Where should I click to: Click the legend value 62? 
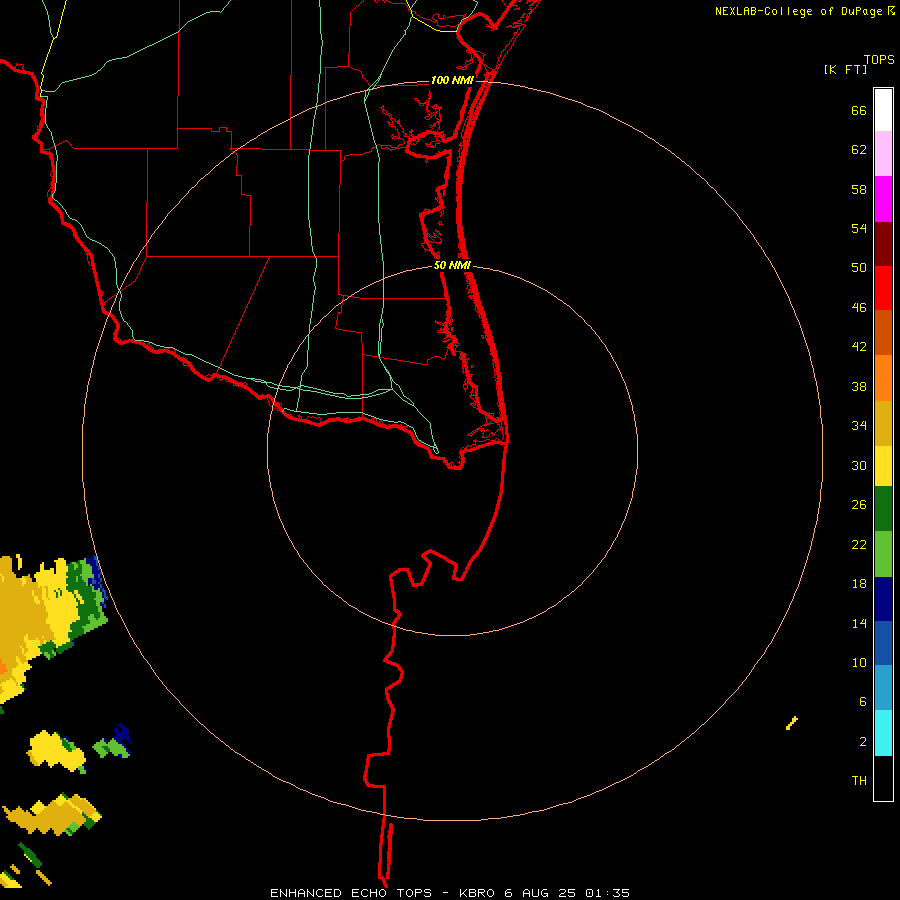(x=859, y=150)
